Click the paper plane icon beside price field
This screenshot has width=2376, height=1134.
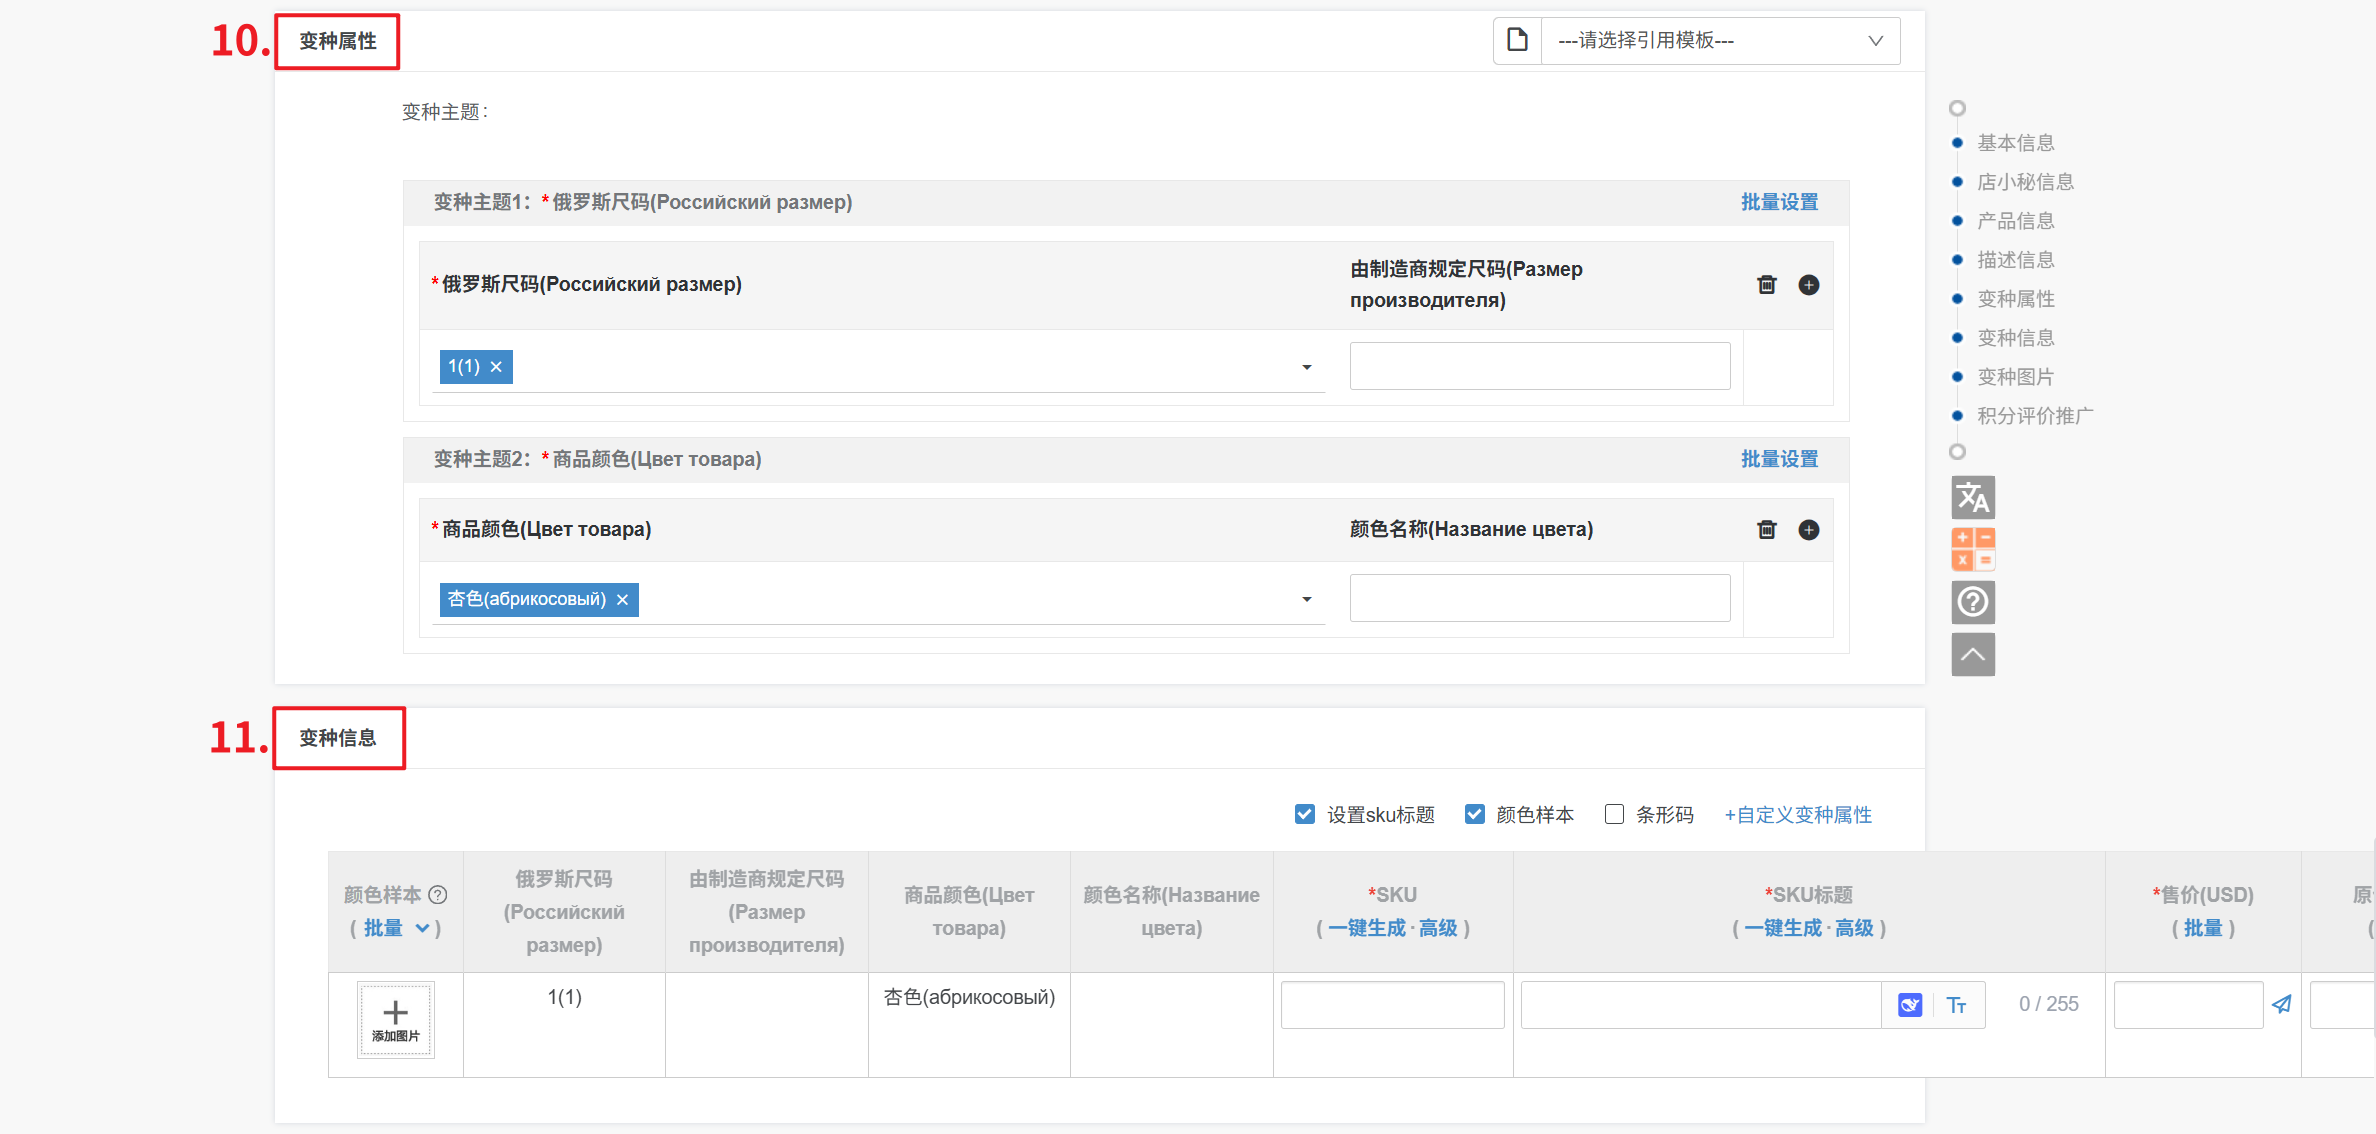[2281, 1004]
